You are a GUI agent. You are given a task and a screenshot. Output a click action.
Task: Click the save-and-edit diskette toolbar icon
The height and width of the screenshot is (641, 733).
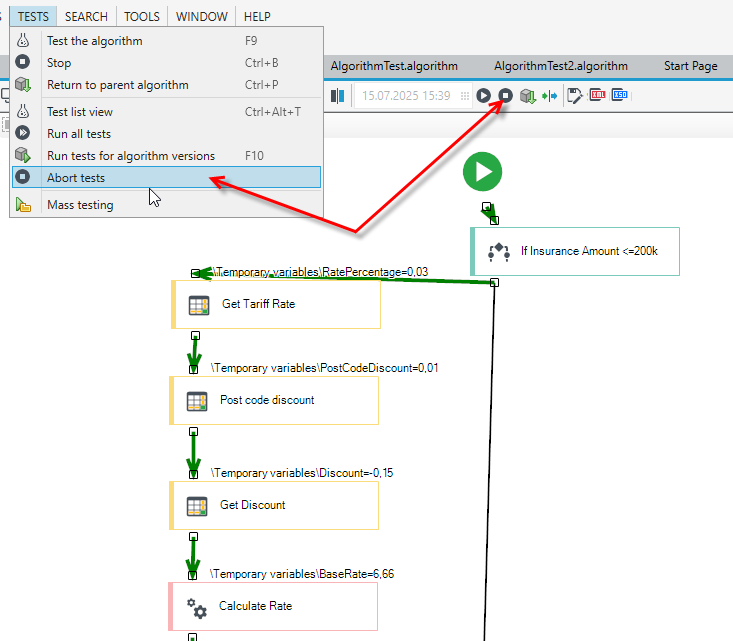pos(575,96)
